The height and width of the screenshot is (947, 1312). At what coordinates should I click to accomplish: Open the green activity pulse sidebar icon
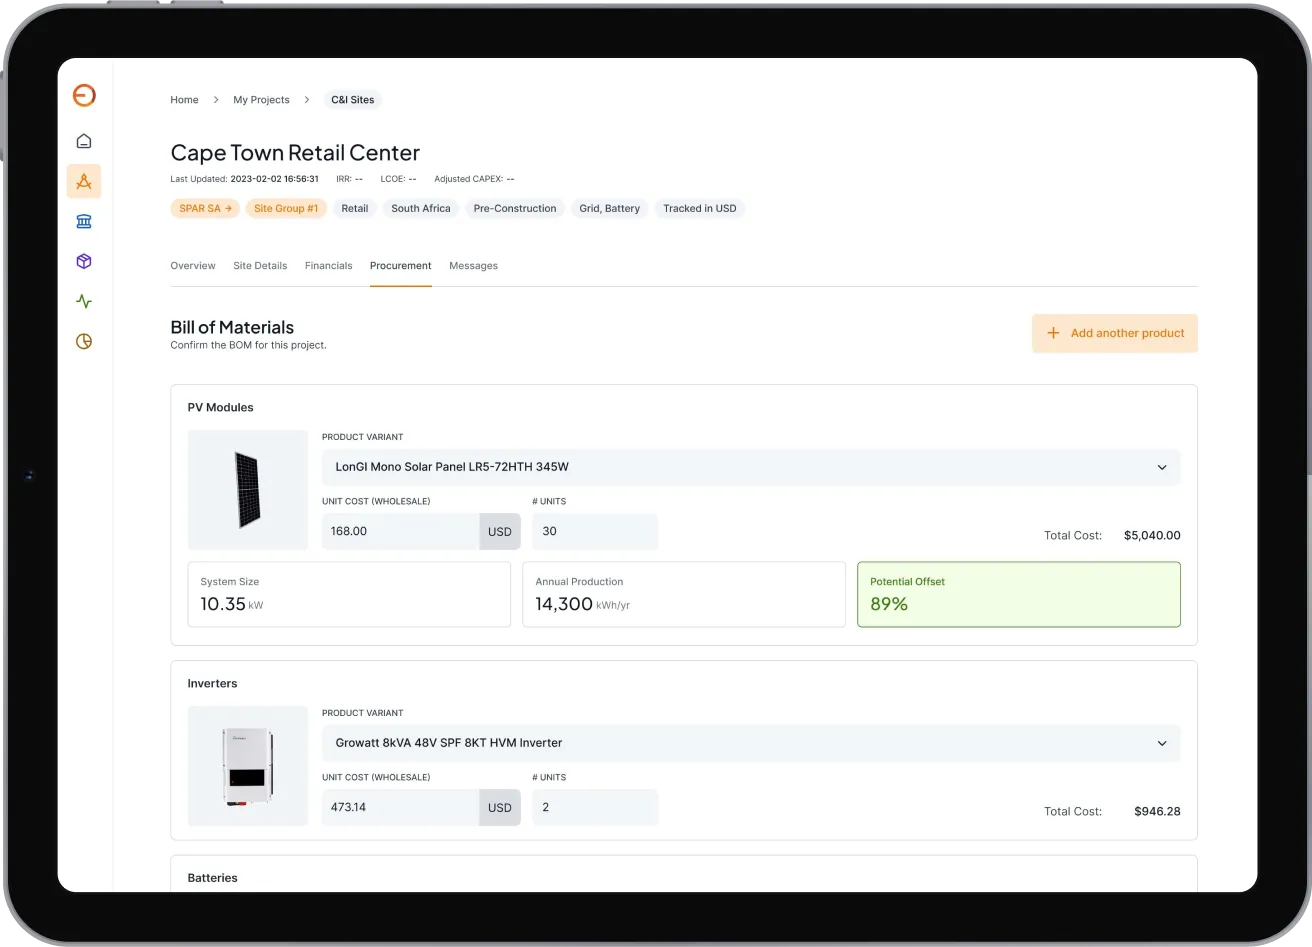click(84, 301)
